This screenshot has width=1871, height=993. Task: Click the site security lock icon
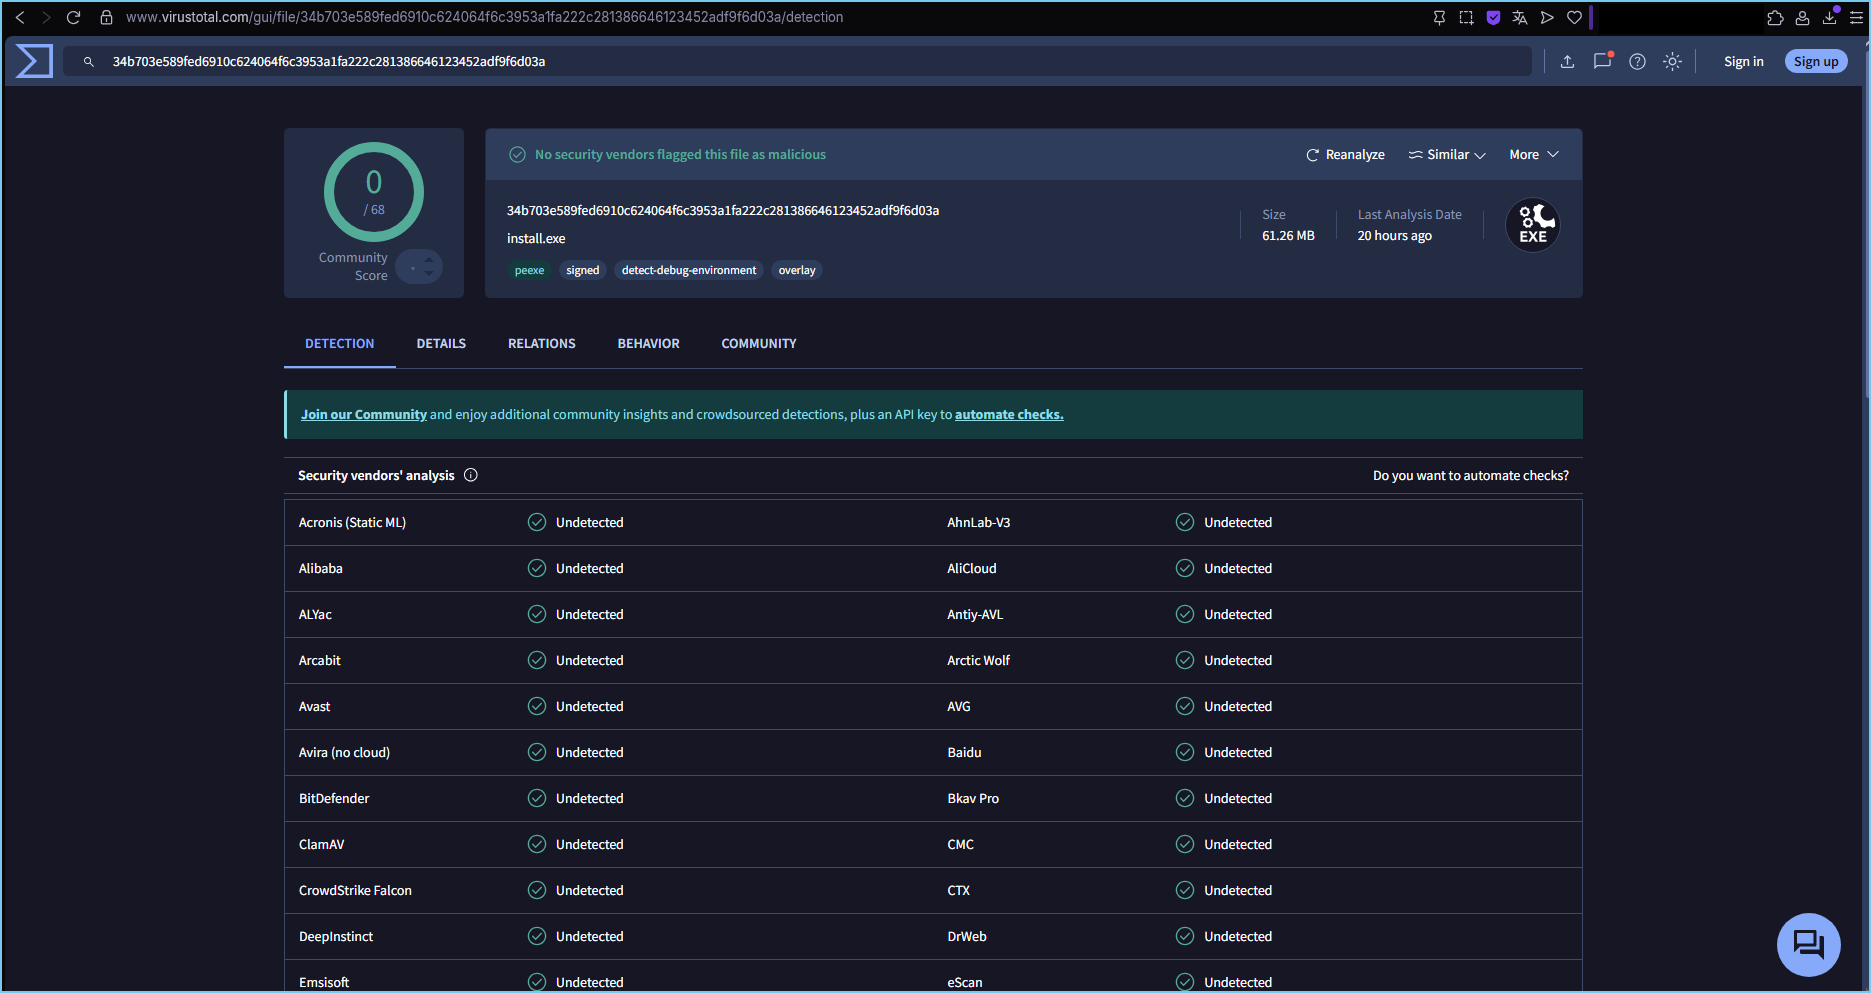[x=106, y=17]
